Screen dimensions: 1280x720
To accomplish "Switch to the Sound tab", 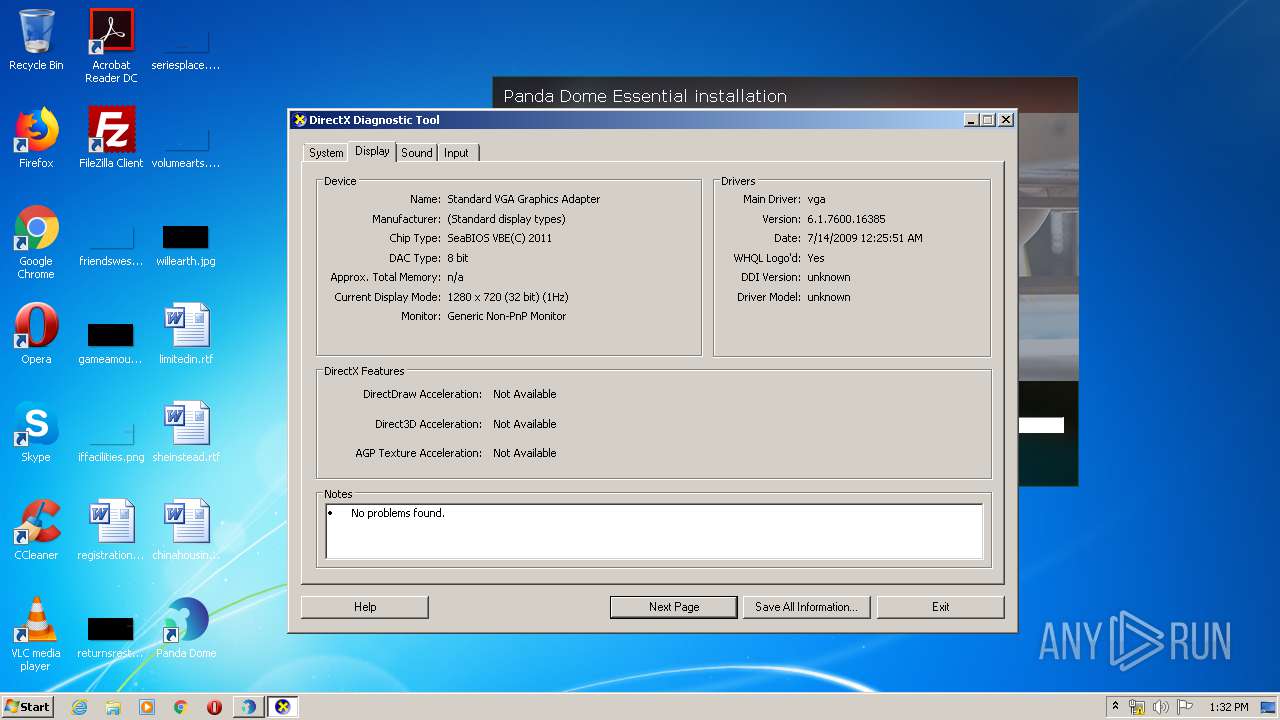I will tap(417, 153).
